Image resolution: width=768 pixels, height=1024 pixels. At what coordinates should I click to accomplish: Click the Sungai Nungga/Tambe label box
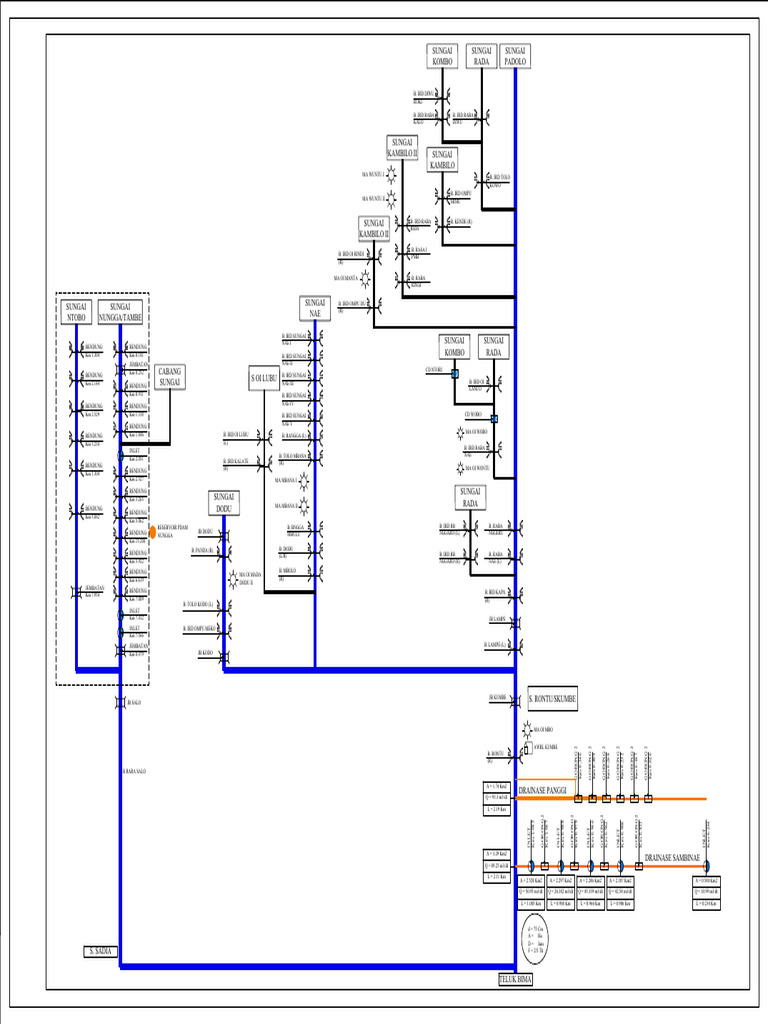(120, 312)
